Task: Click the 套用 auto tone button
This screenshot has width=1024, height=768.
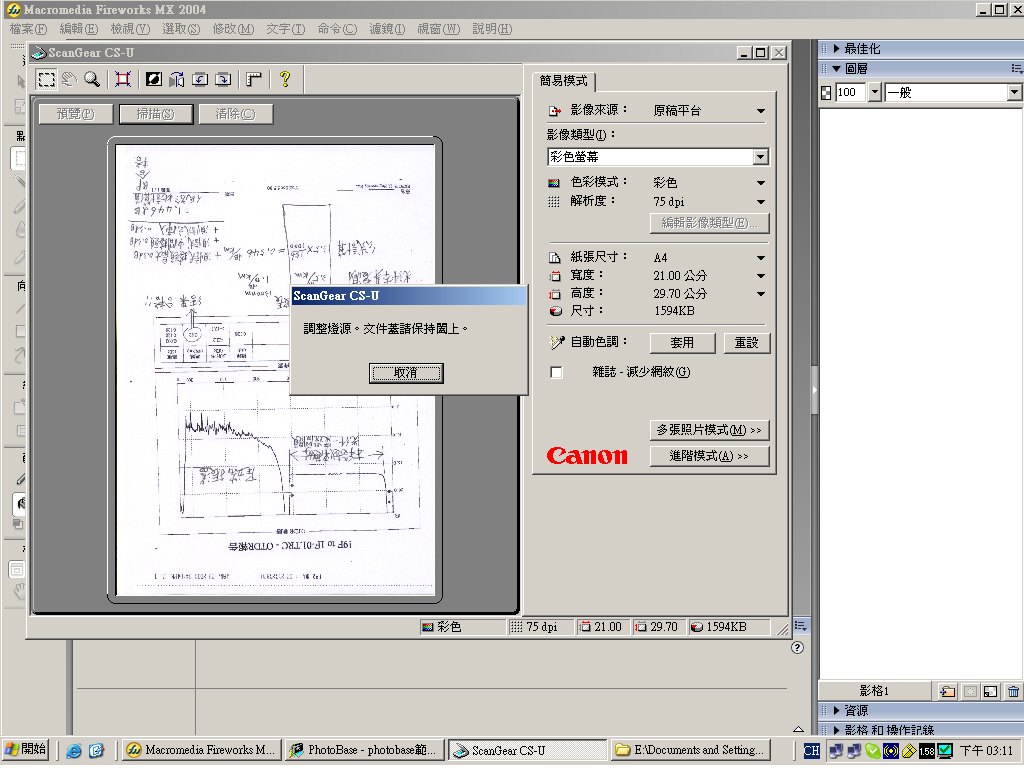Action: [682, 343]
